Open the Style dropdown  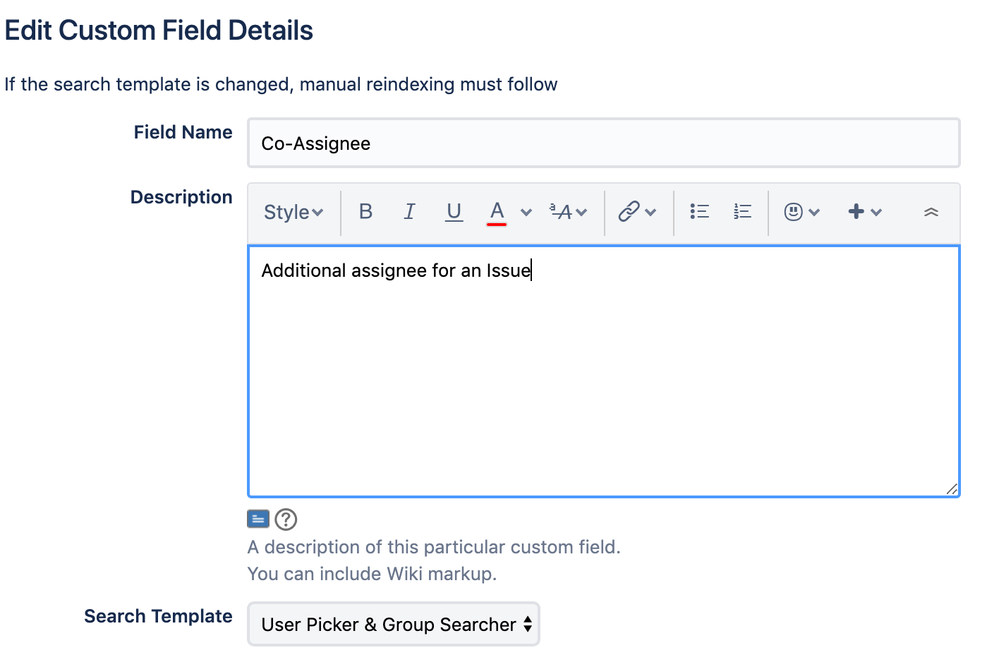coord(293,212)
